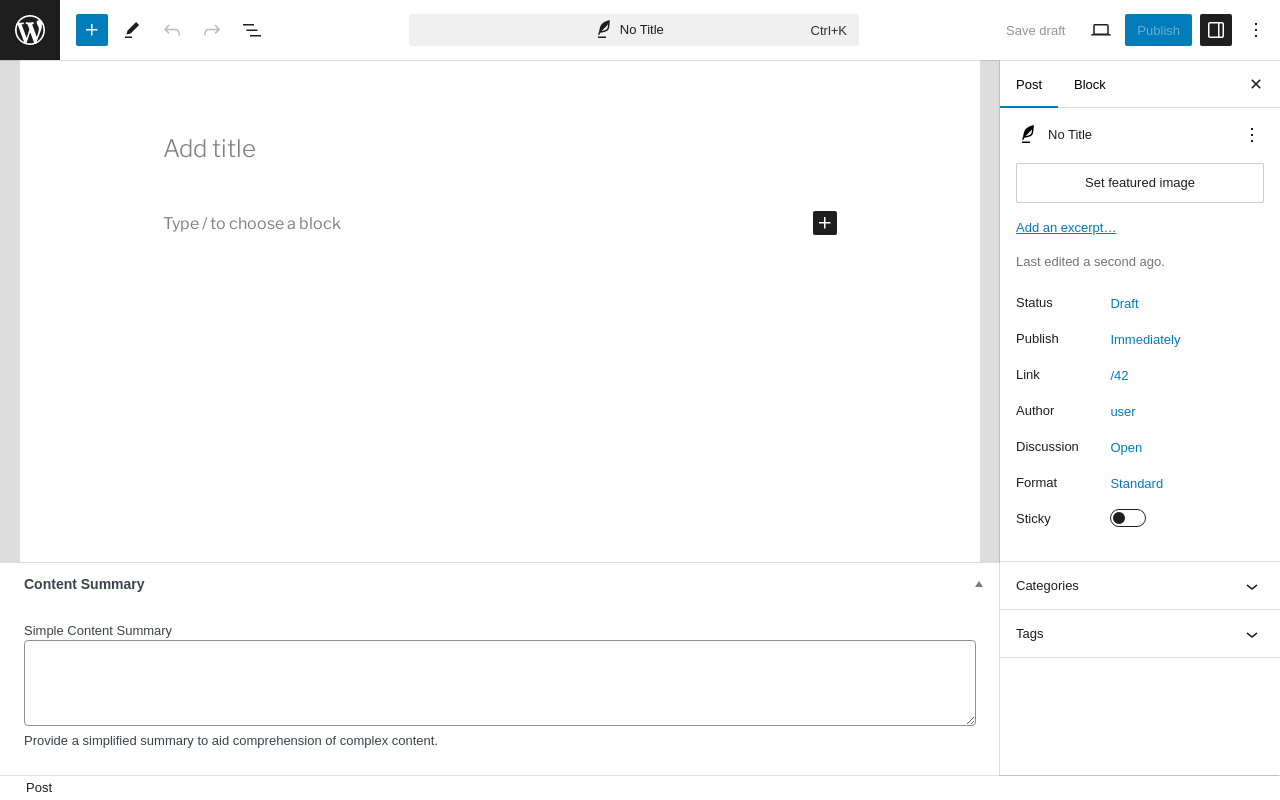The width and height of the screenshot is (1280, 800).
Task: Select the Tools pencil icon
Action: pyautogui.click(x=132, y=30)
